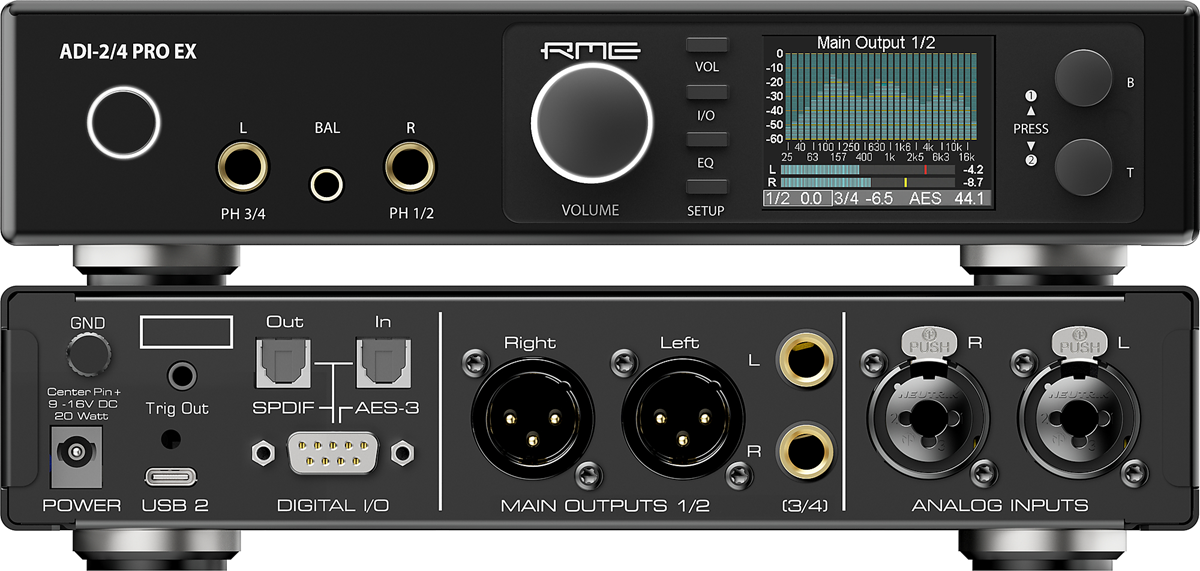This screenshot has height=571, width=1200.
Task: Click the B encoder knob
Action: [x=1082, y=76]
